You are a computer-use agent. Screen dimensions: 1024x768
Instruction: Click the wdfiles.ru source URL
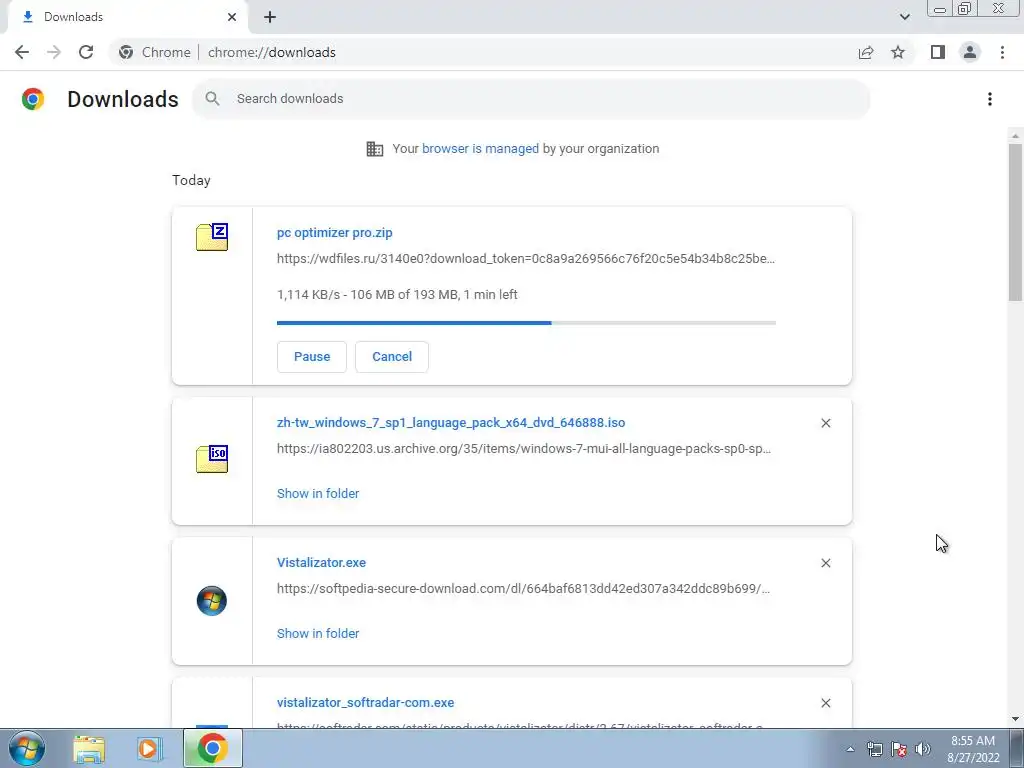tap(526, 259)
